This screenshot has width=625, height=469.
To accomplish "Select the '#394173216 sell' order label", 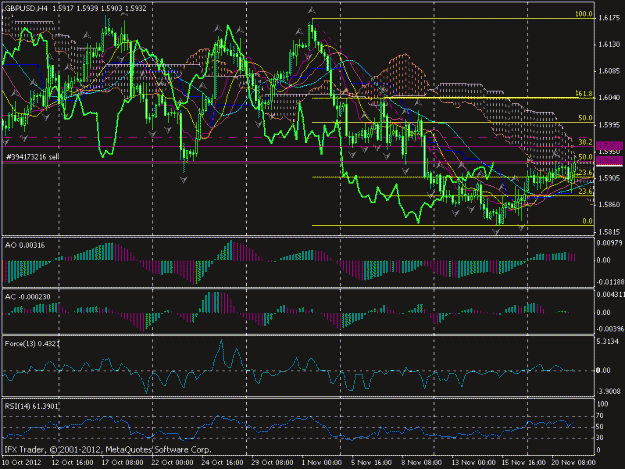I will pyautogui.click(x=33, y=157).
